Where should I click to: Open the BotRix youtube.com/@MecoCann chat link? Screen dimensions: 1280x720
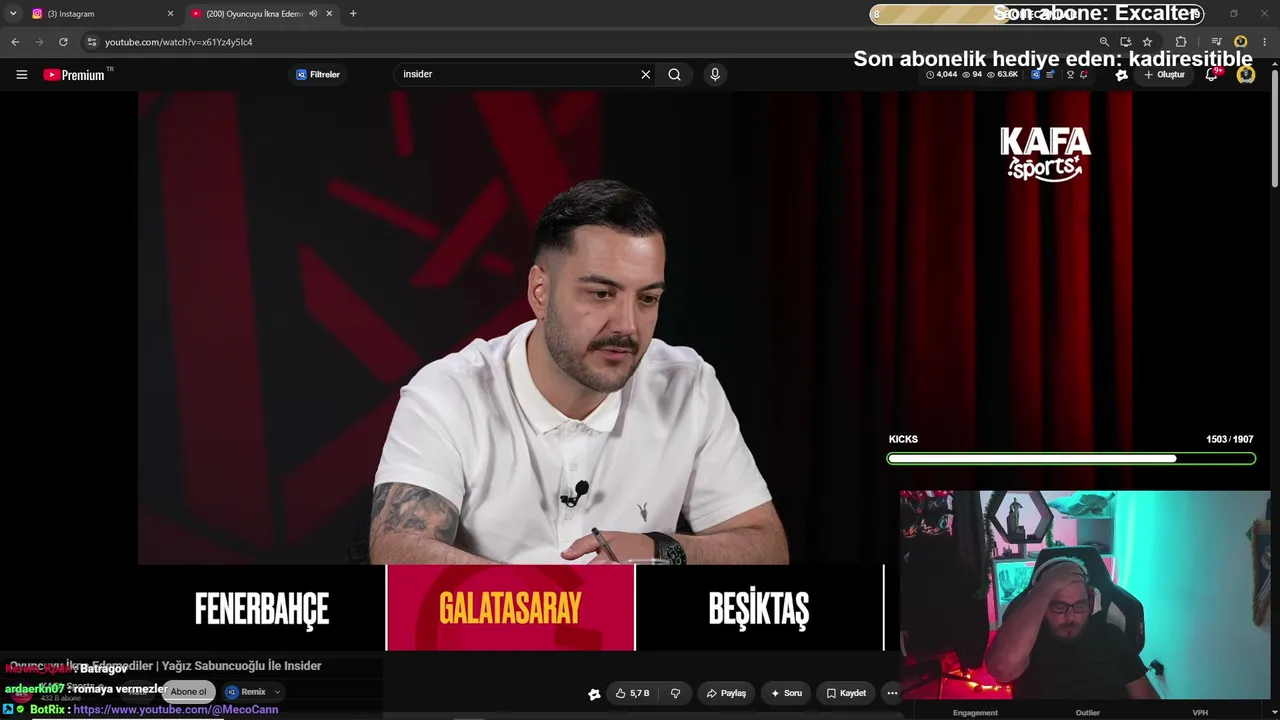point(176,709)
